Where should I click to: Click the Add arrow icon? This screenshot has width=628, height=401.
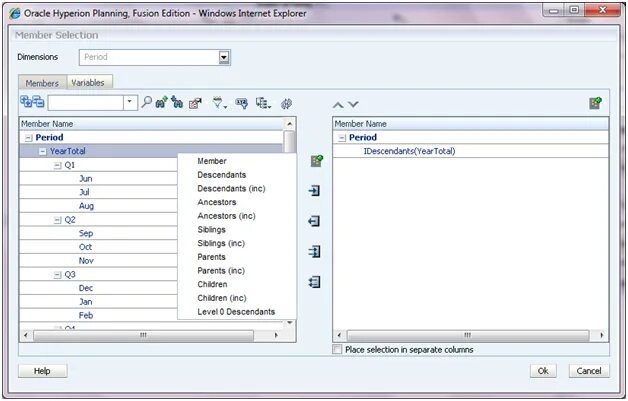pos(314,191)
